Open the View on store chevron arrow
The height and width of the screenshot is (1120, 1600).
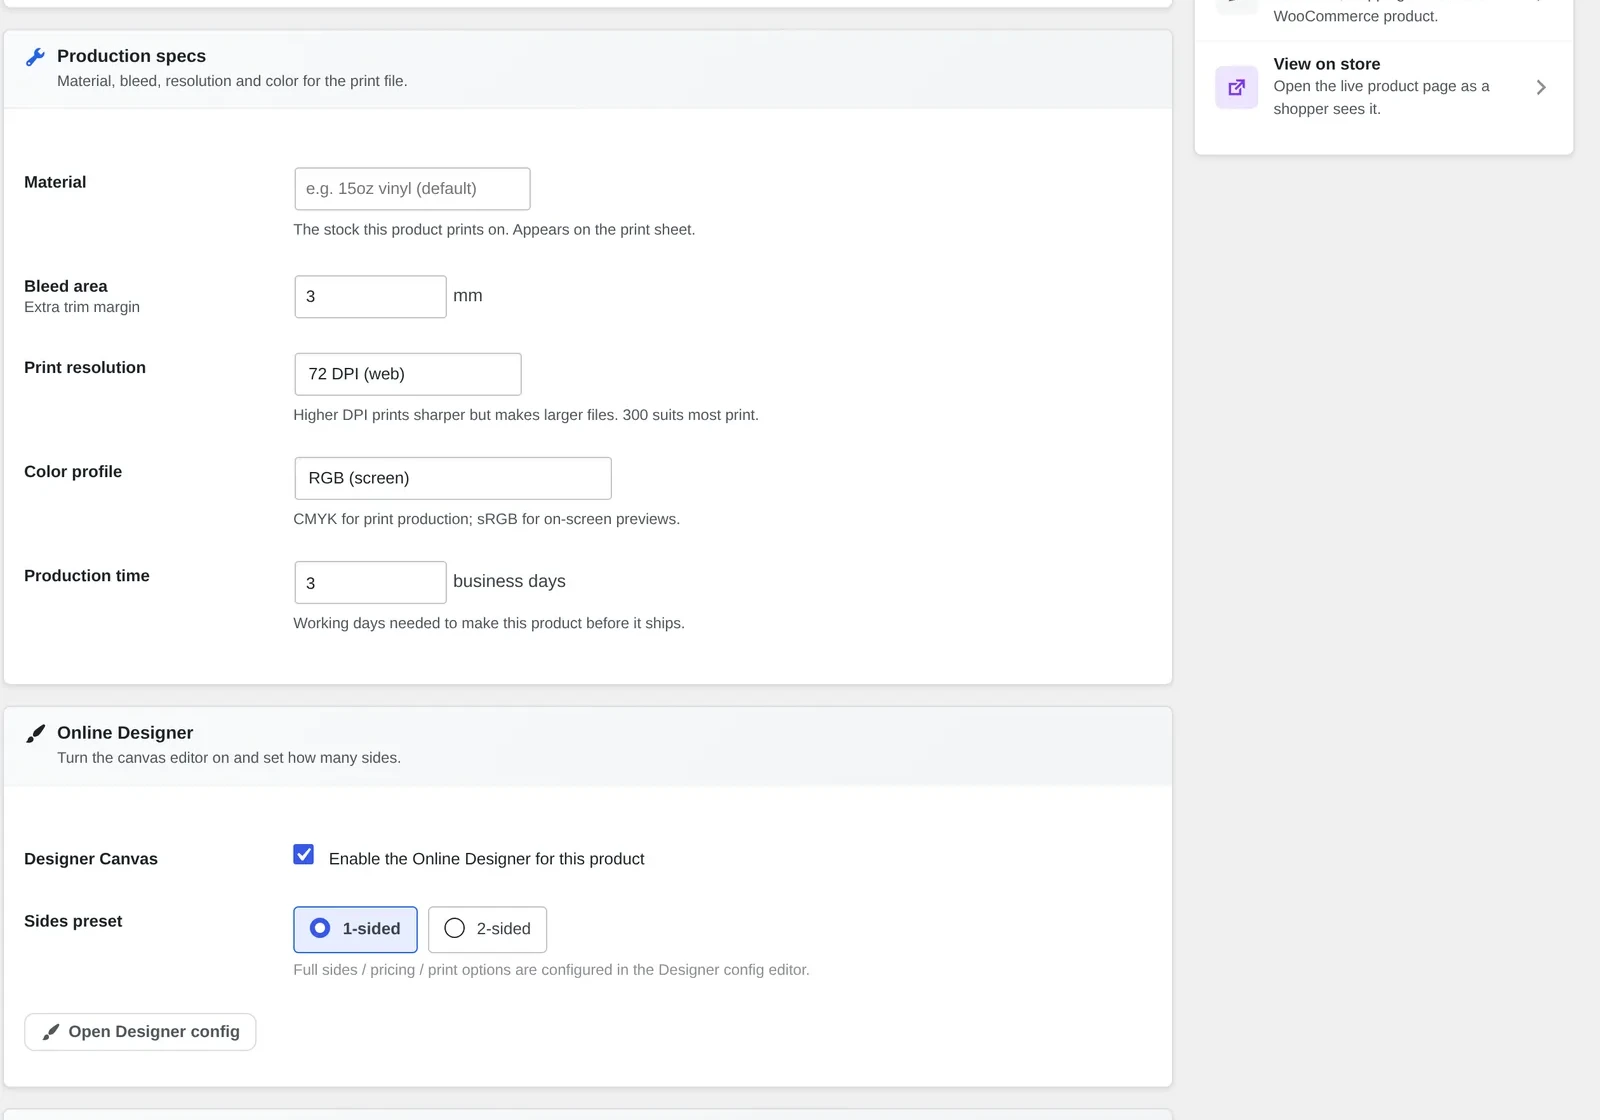1541,87
